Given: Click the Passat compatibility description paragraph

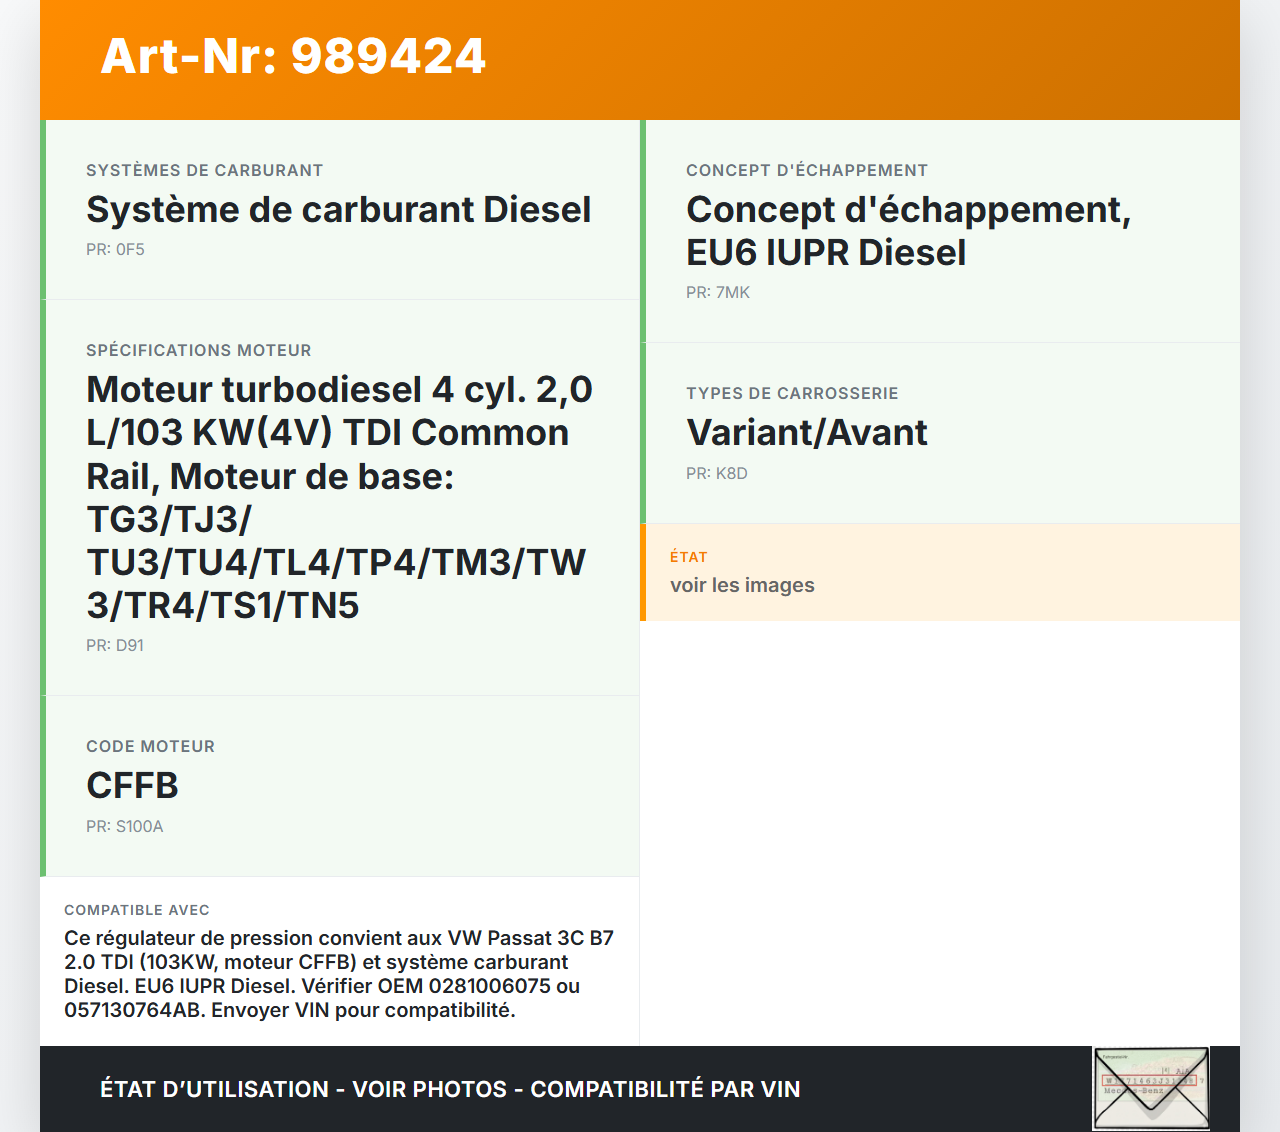Looking at the screenshot, I should point(338,974).
